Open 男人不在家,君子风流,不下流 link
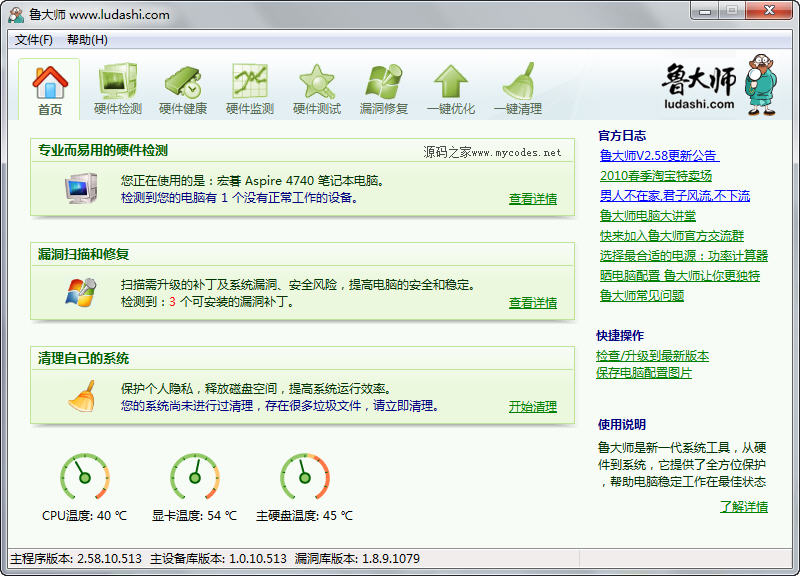Viewport: 800px width, 576px height. pyautogui.click(x=675, y=195)
